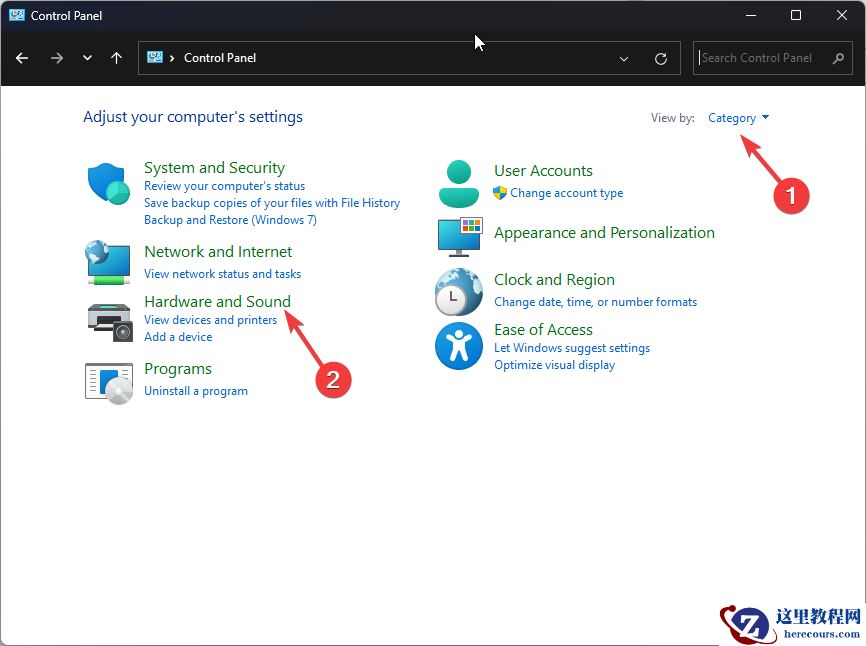Open Backup and Restore (Windows 7)
866x646 pixels.
tap(230, 220)
